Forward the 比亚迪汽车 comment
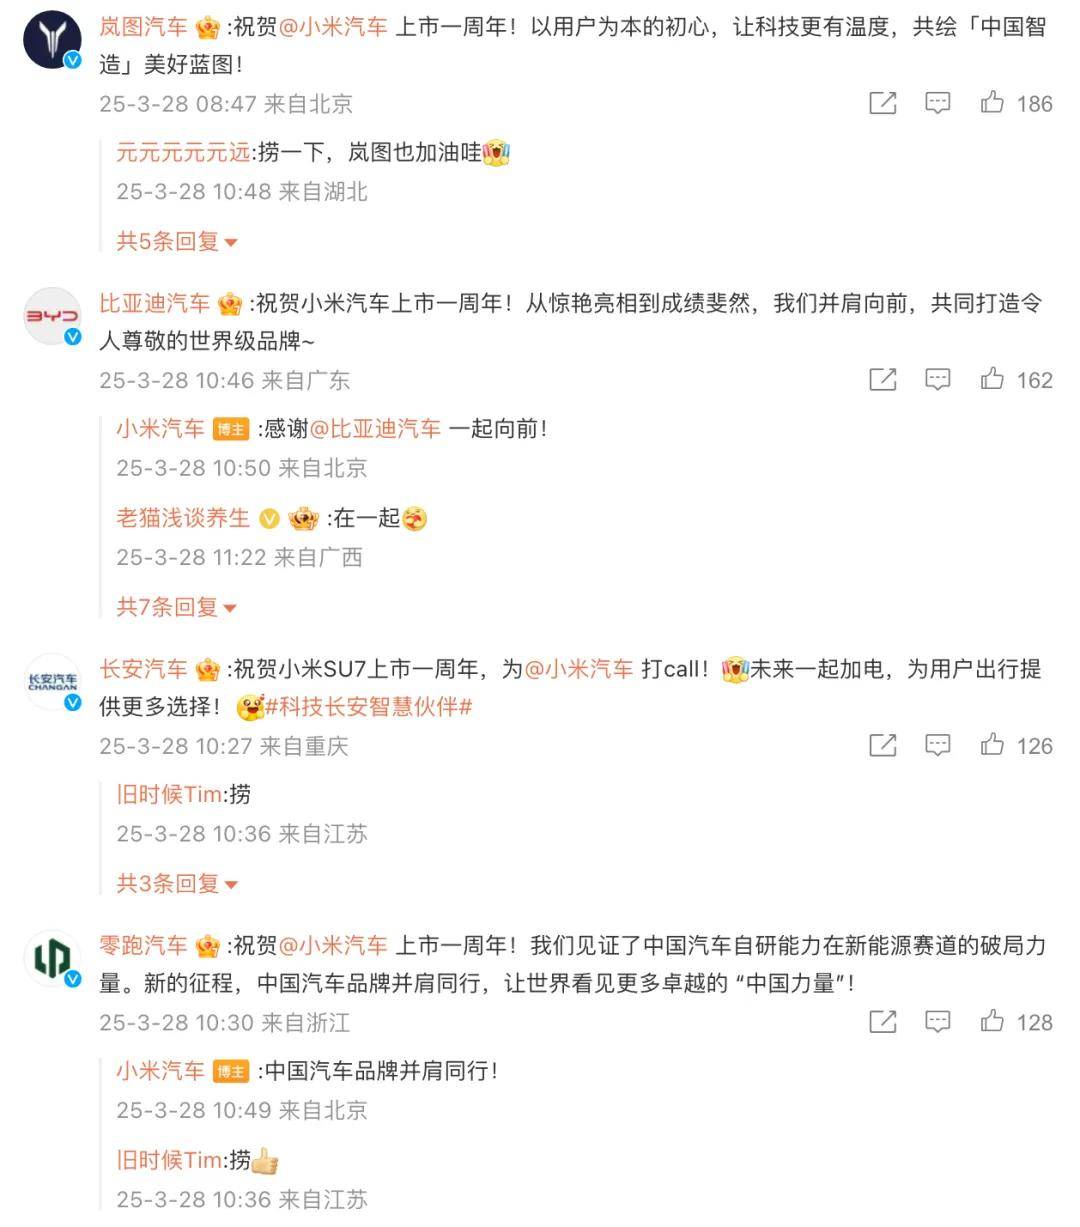The image size is (1080, 1227). 883,379
